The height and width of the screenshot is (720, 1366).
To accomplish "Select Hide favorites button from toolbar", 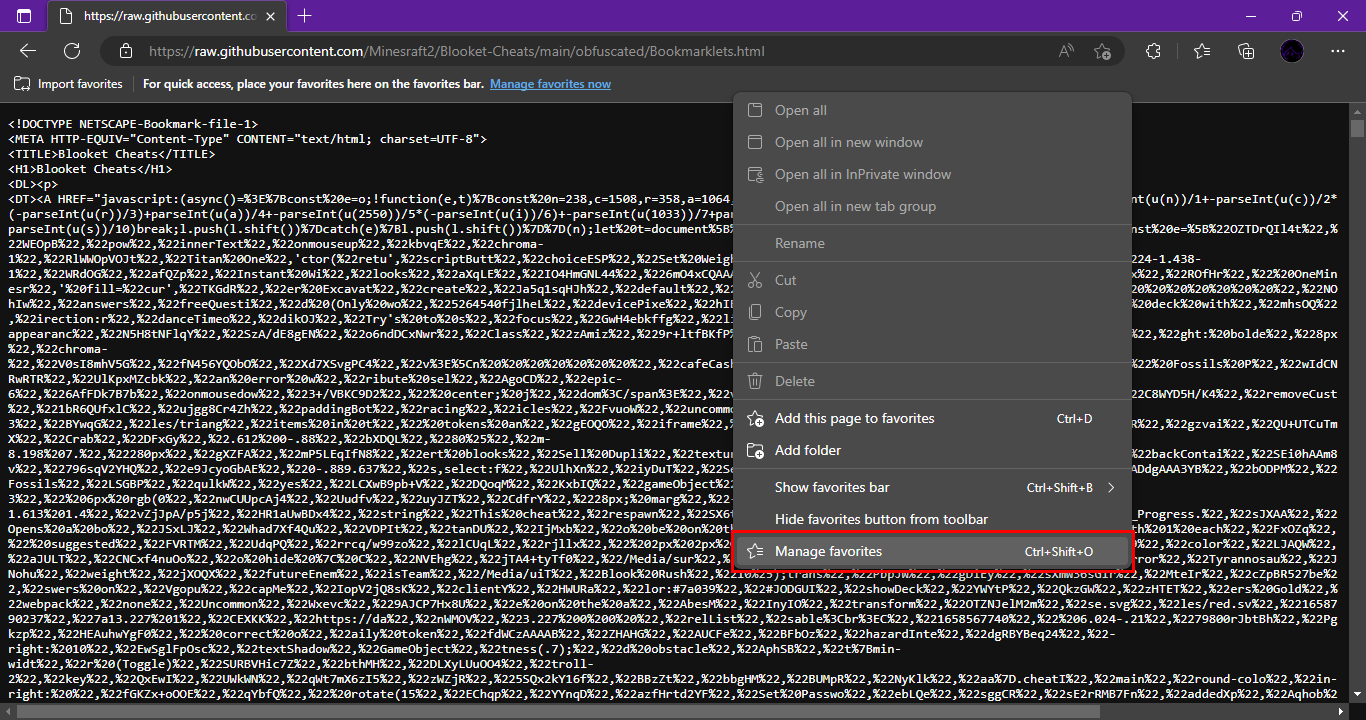I will [x=932, y=520].
